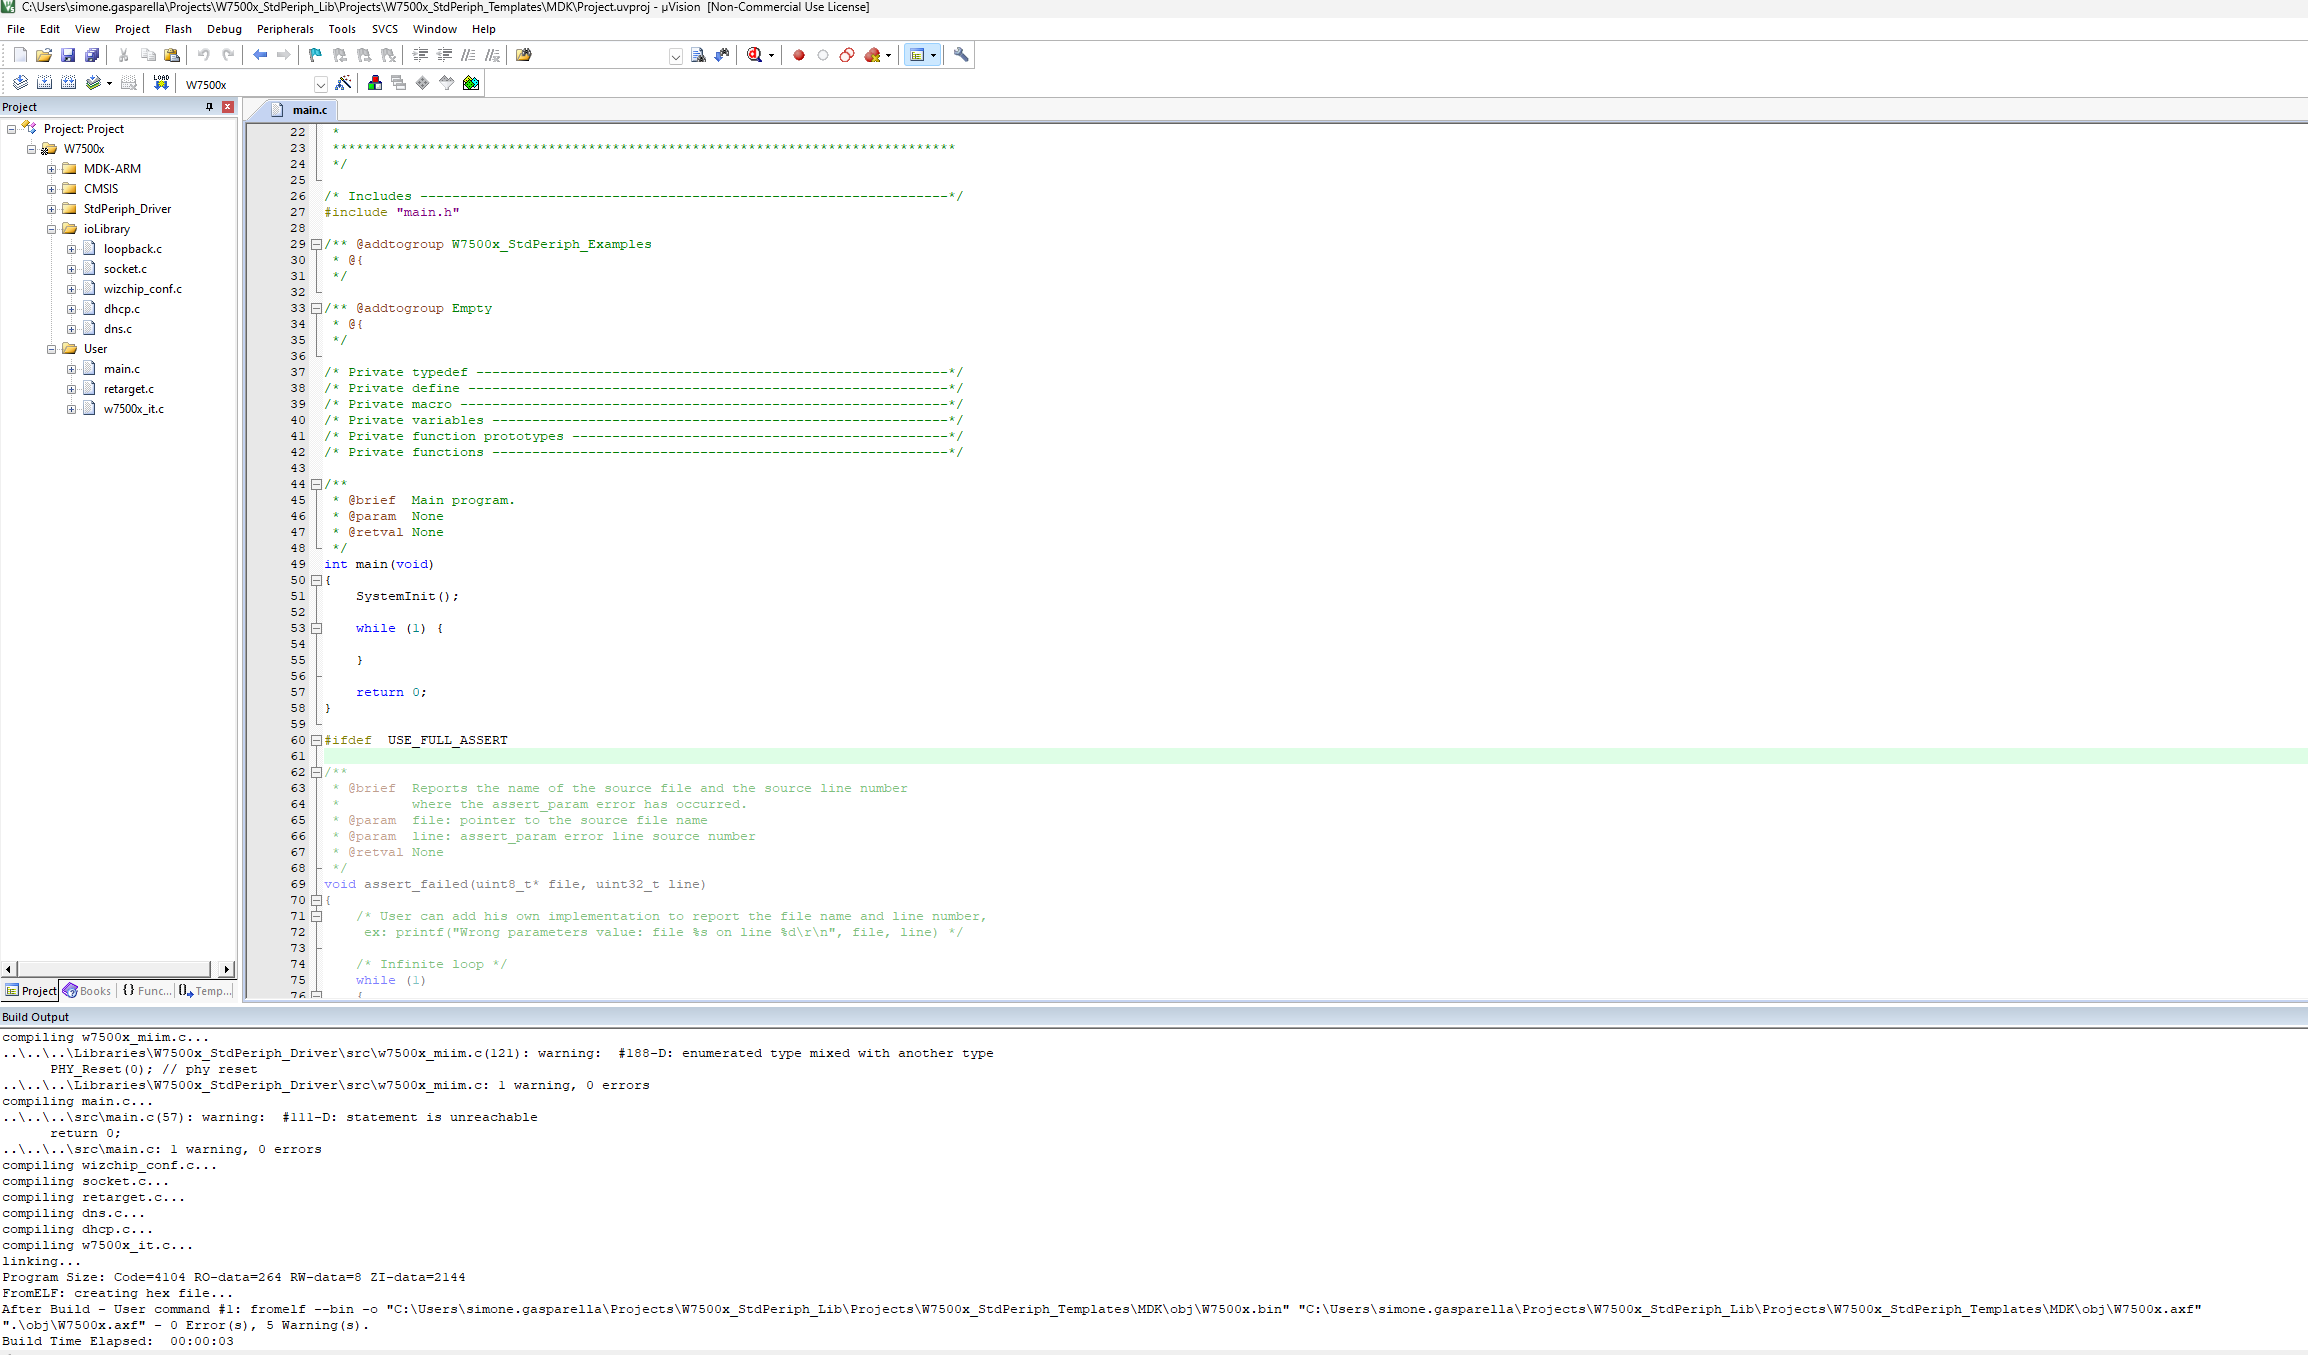Open Manage Project Items icon
This screenshot has width=2308, height=1355.
(375, 83)
